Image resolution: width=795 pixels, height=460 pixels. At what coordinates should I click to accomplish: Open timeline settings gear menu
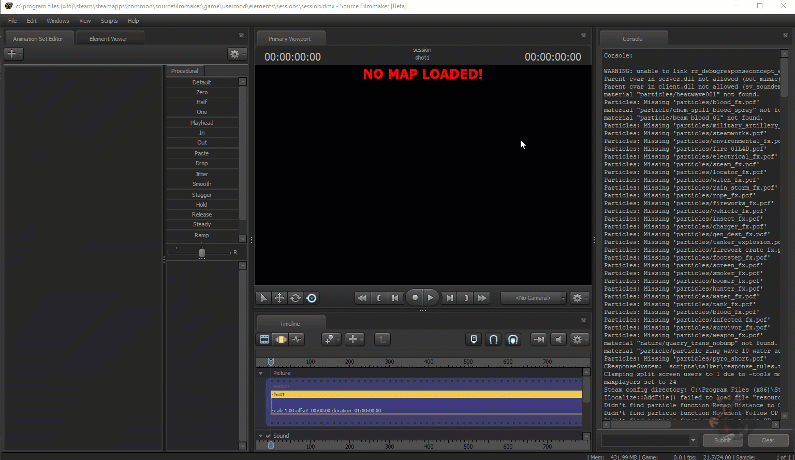tap(578, 339)
